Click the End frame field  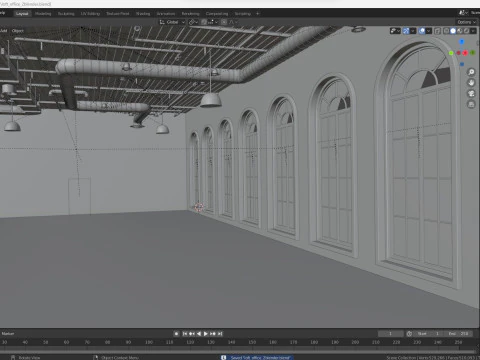pos(459,333)
